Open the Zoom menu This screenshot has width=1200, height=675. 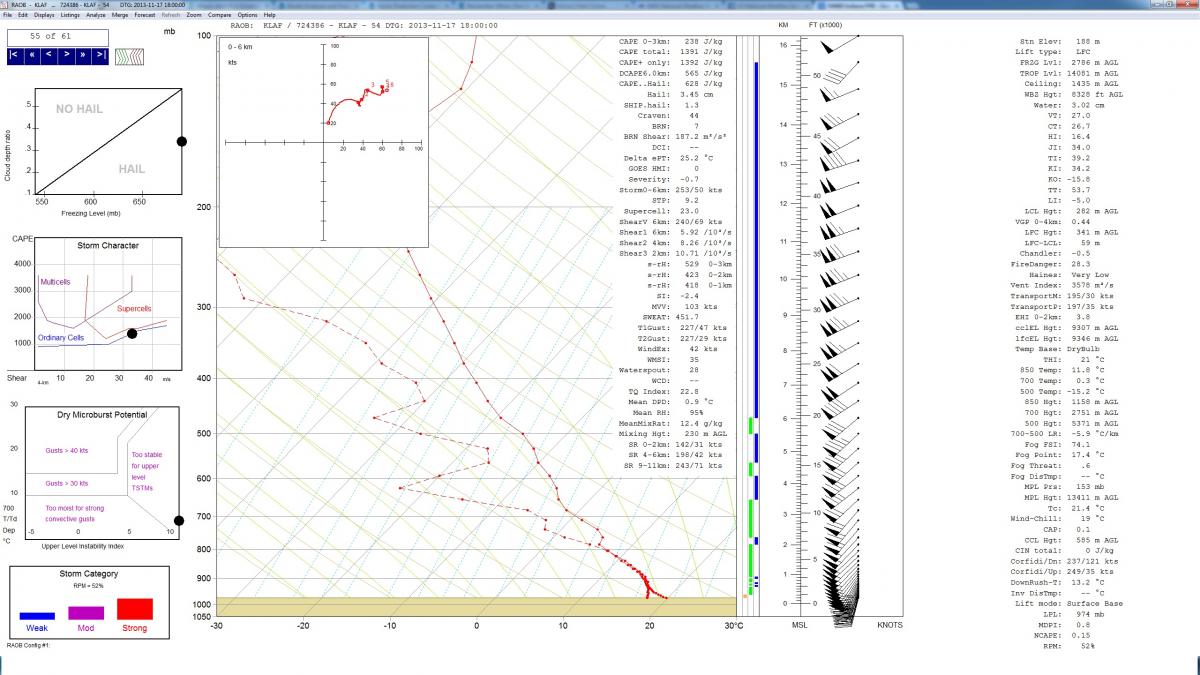pos(194,15)
